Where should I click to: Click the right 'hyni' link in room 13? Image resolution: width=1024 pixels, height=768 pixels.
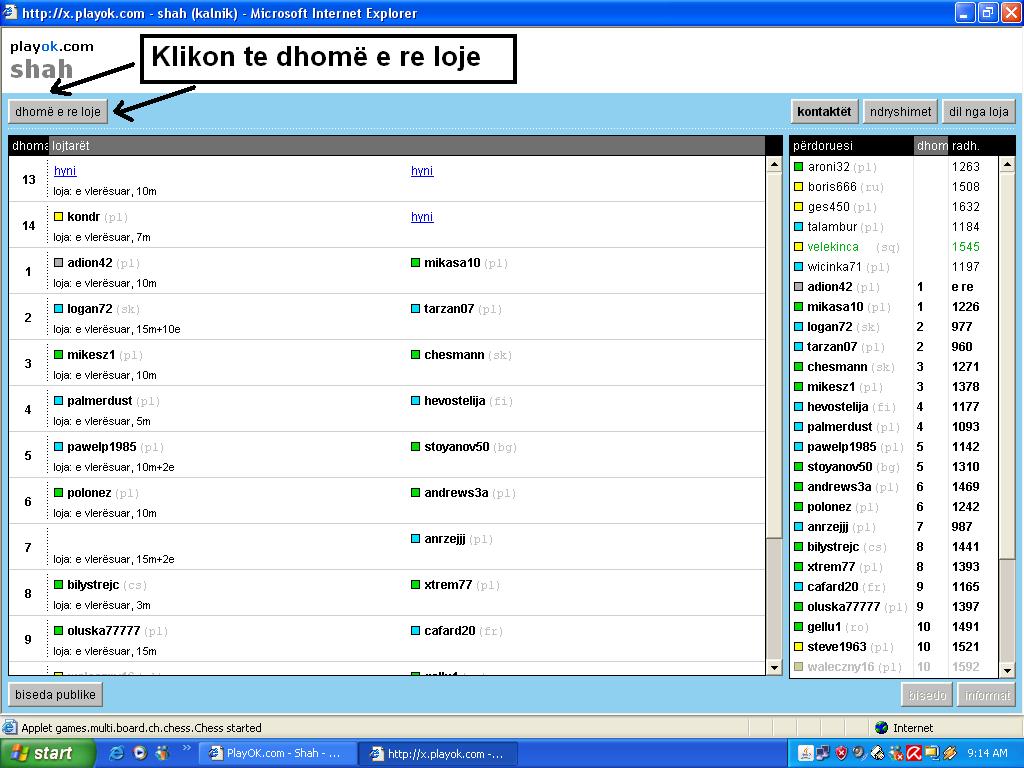click(422, 171)
